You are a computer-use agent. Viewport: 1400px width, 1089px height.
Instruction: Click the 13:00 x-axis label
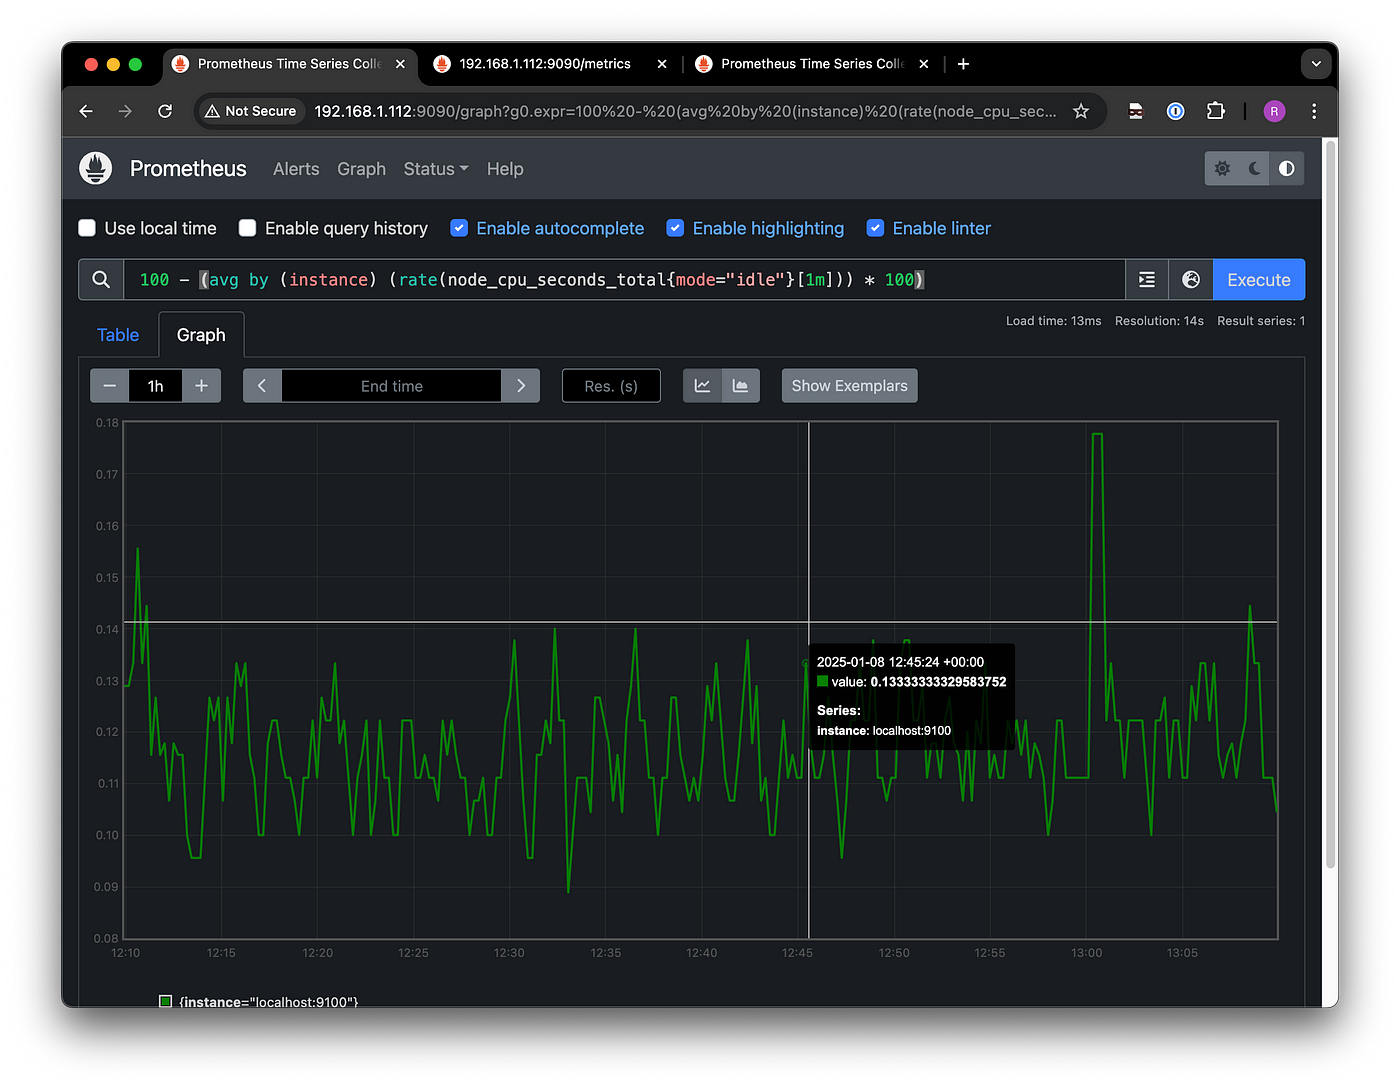1086,953
